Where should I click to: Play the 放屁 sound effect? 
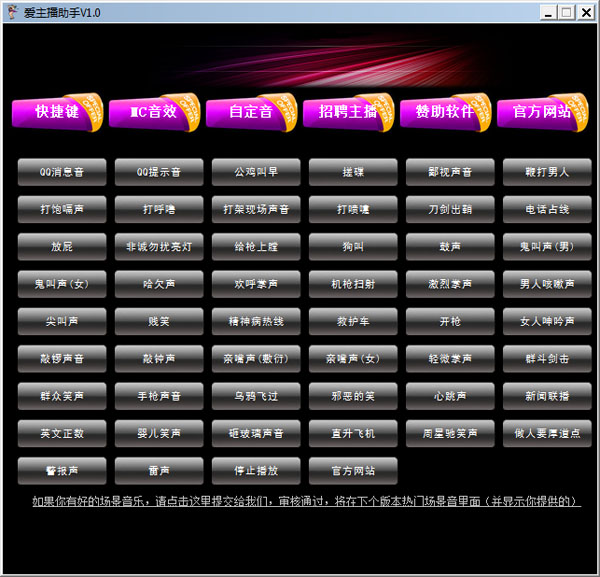[62, 247]
